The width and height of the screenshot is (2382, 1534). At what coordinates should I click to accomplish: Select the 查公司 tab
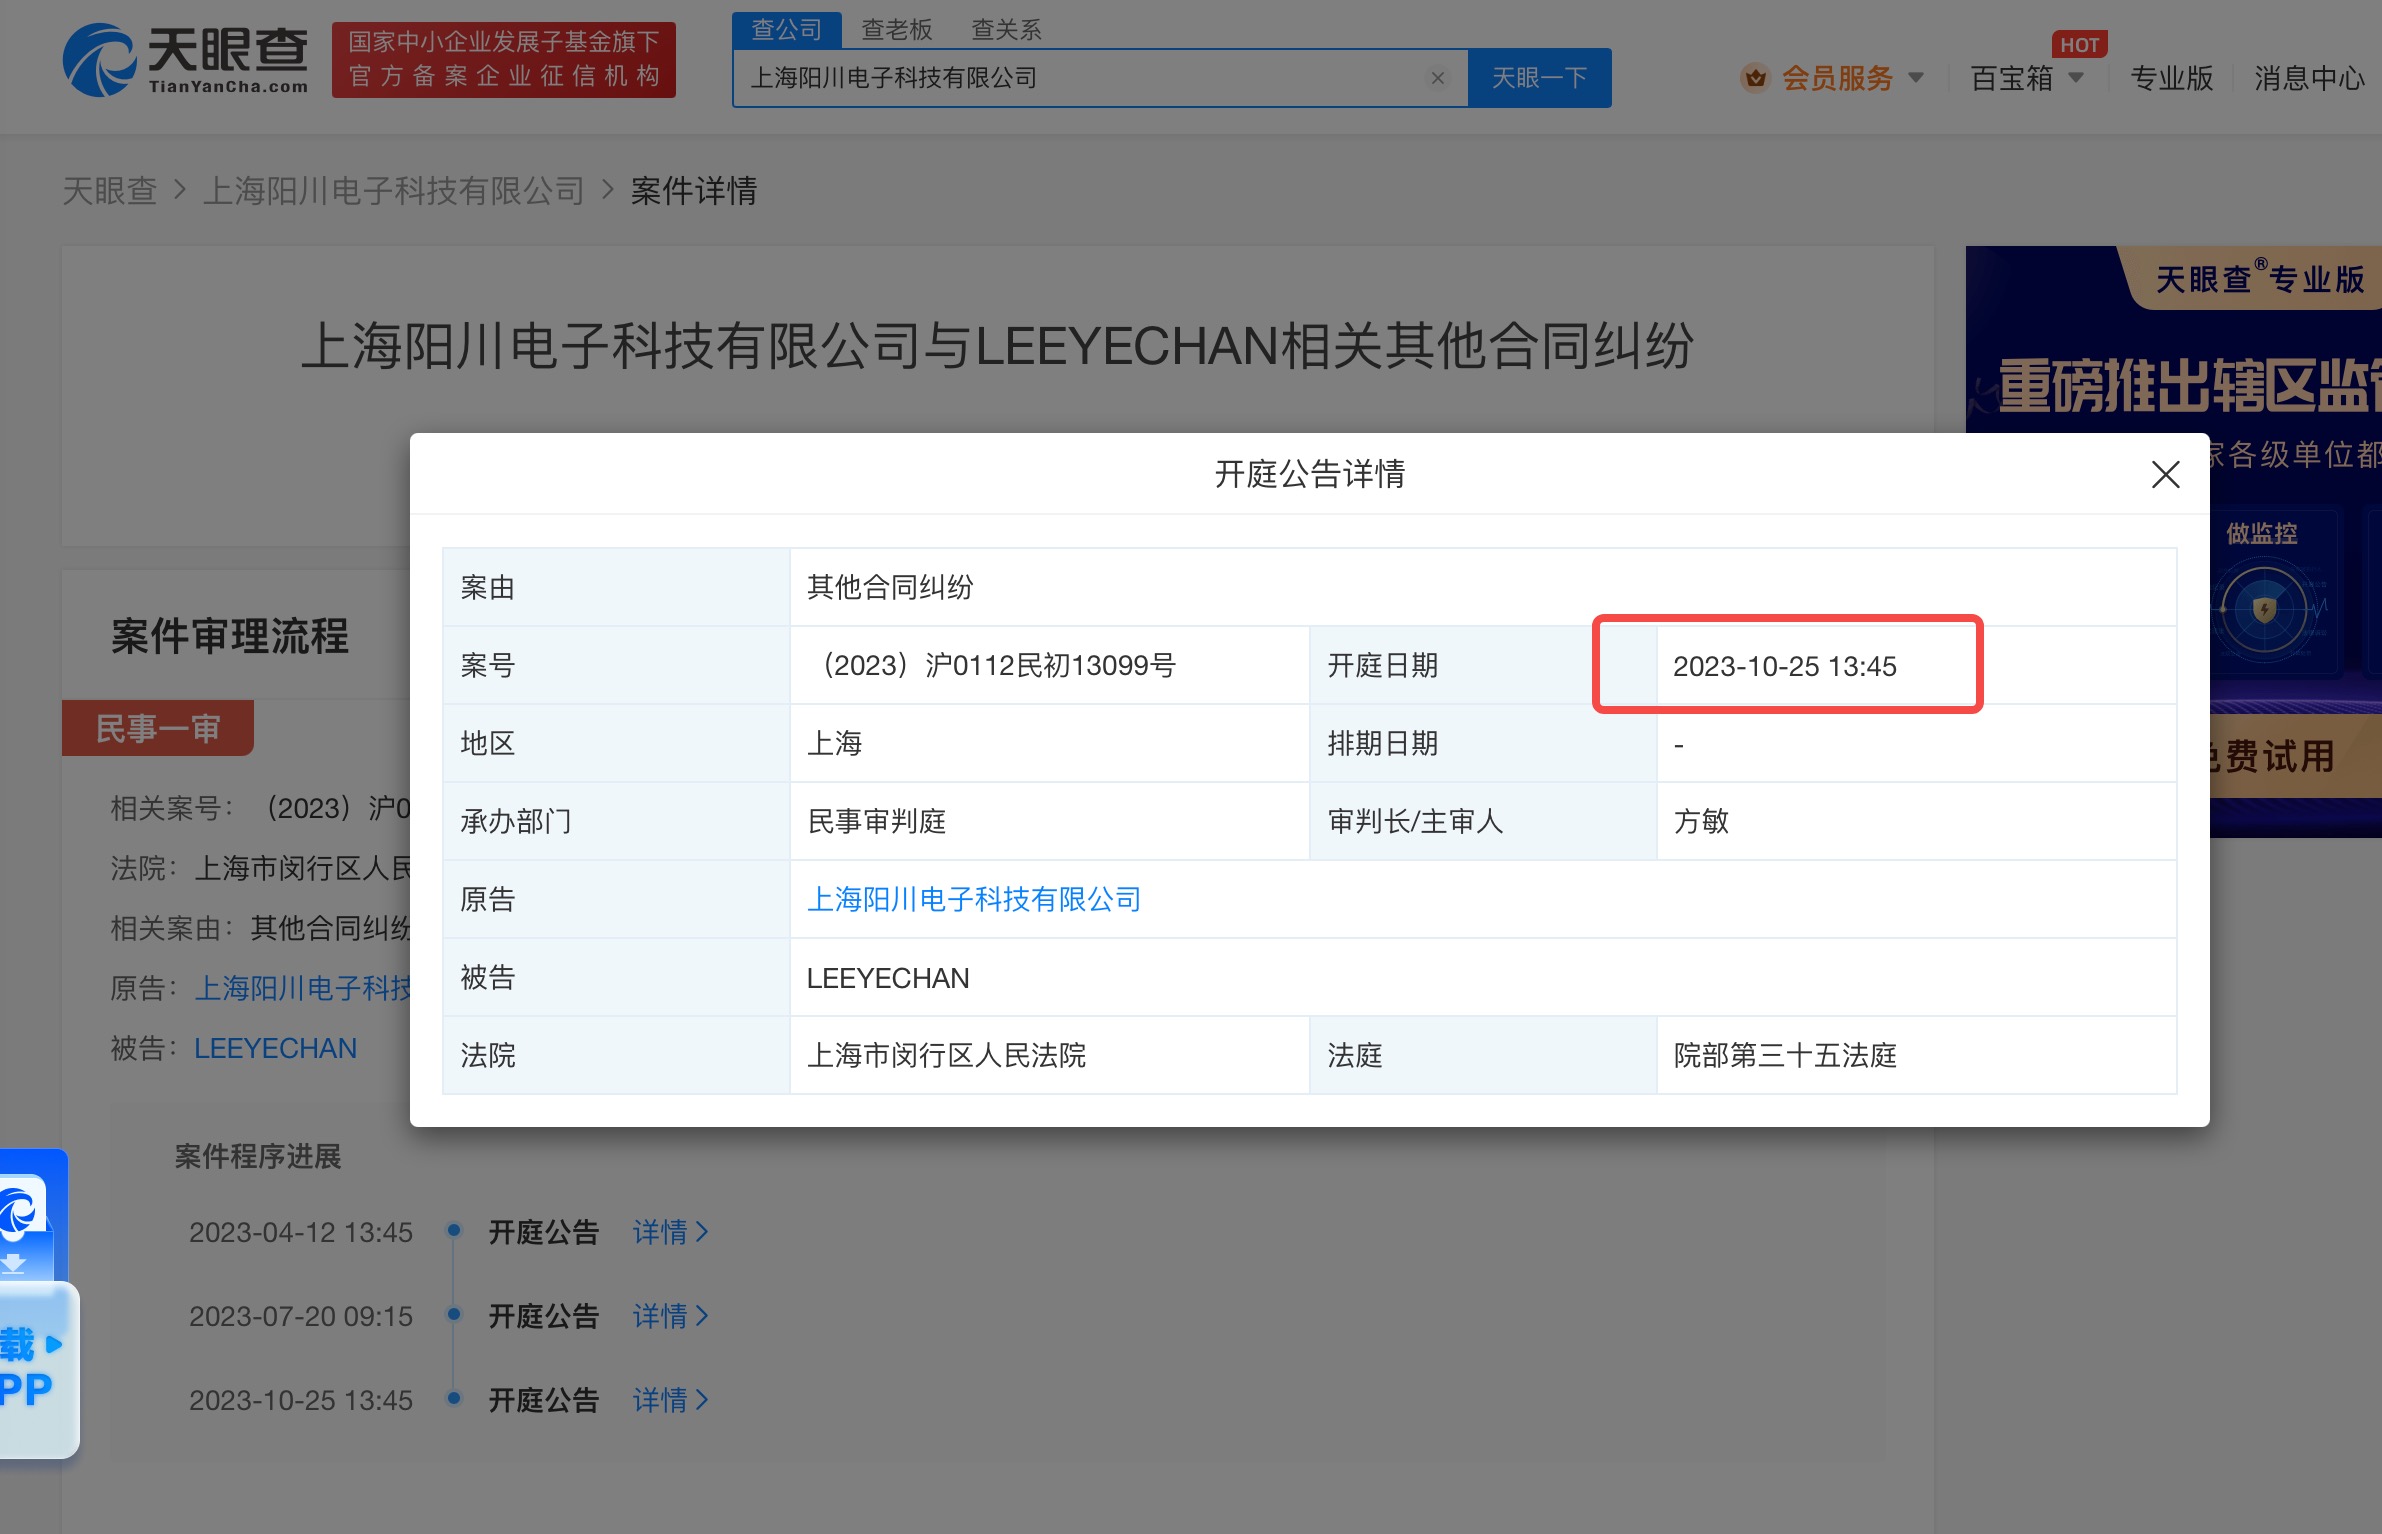coord(786,30)
